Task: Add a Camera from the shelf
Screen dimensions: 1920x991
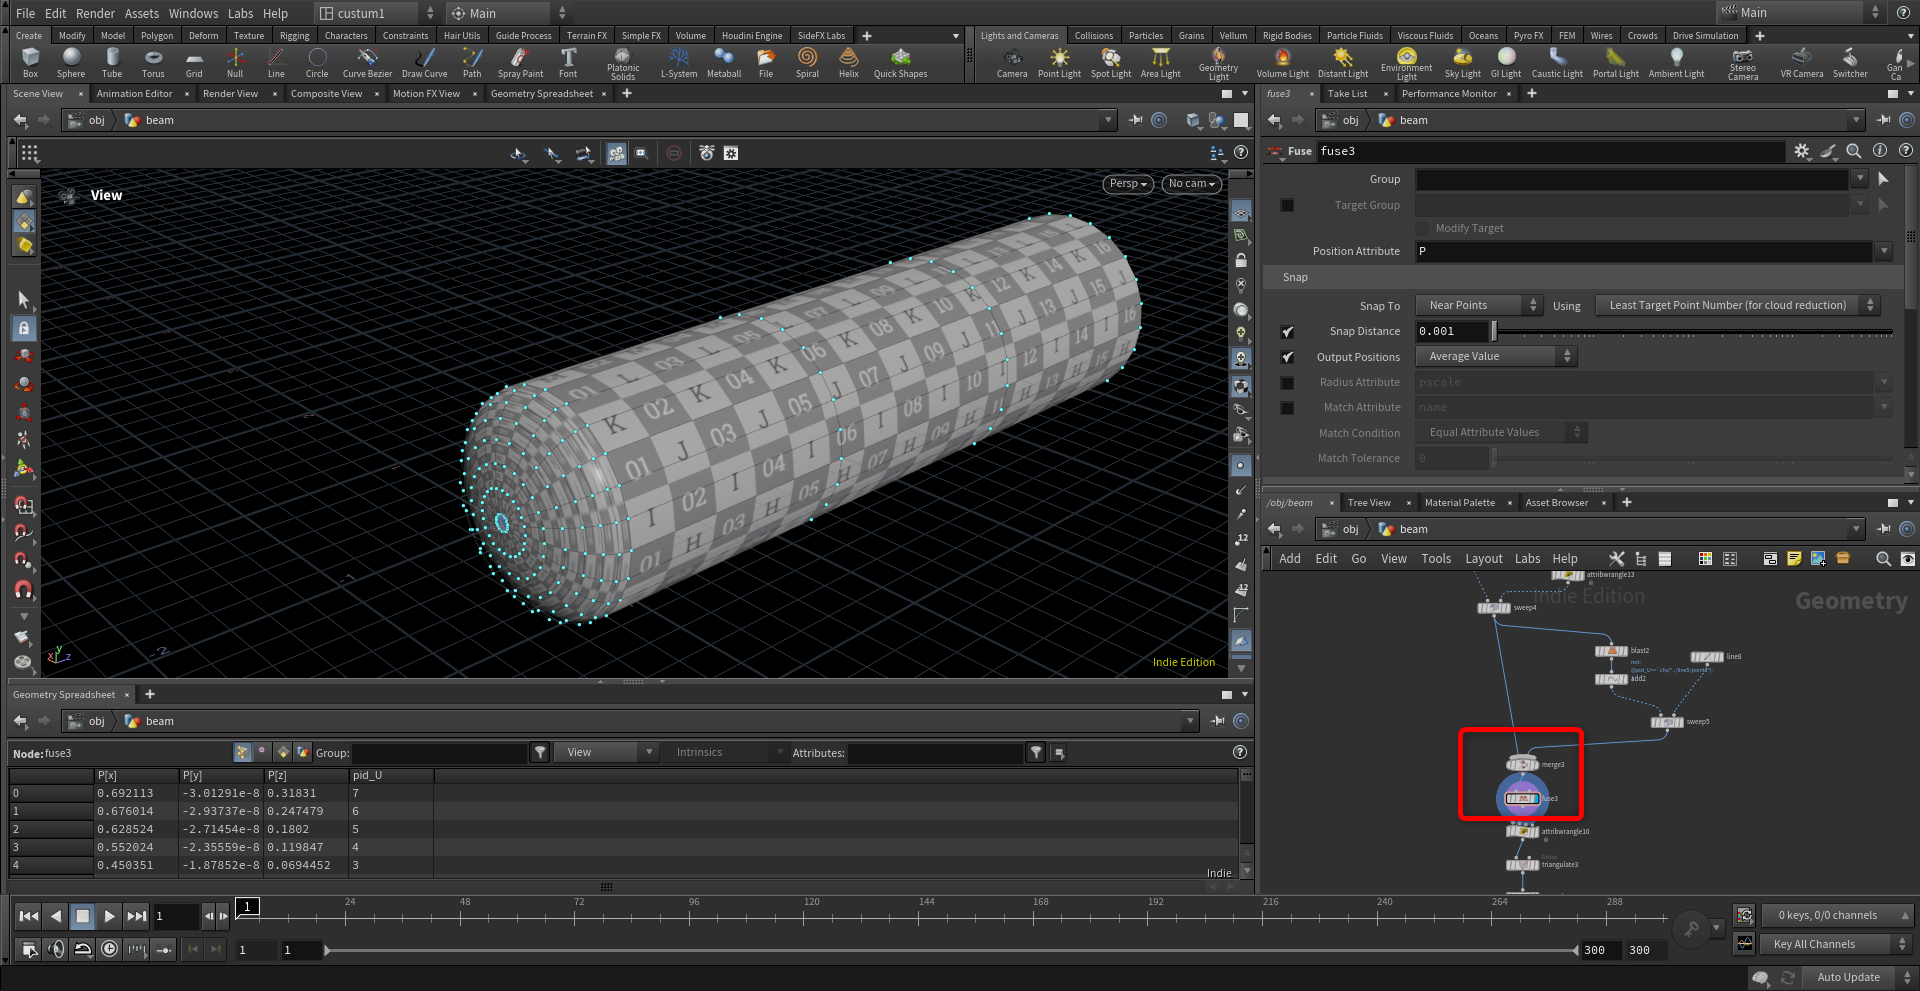Action: tap(1011, 62)
